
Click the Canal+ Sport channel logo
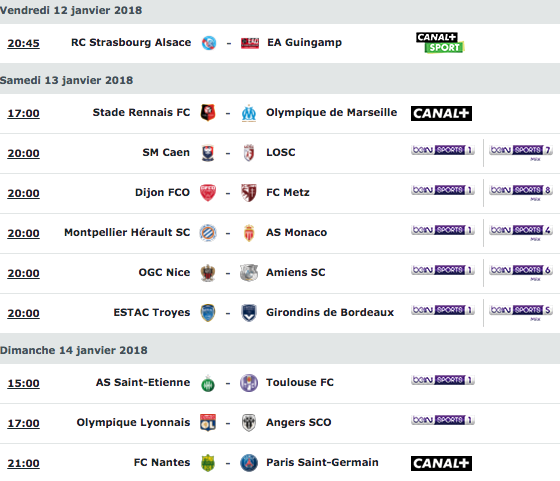(440, 42)
